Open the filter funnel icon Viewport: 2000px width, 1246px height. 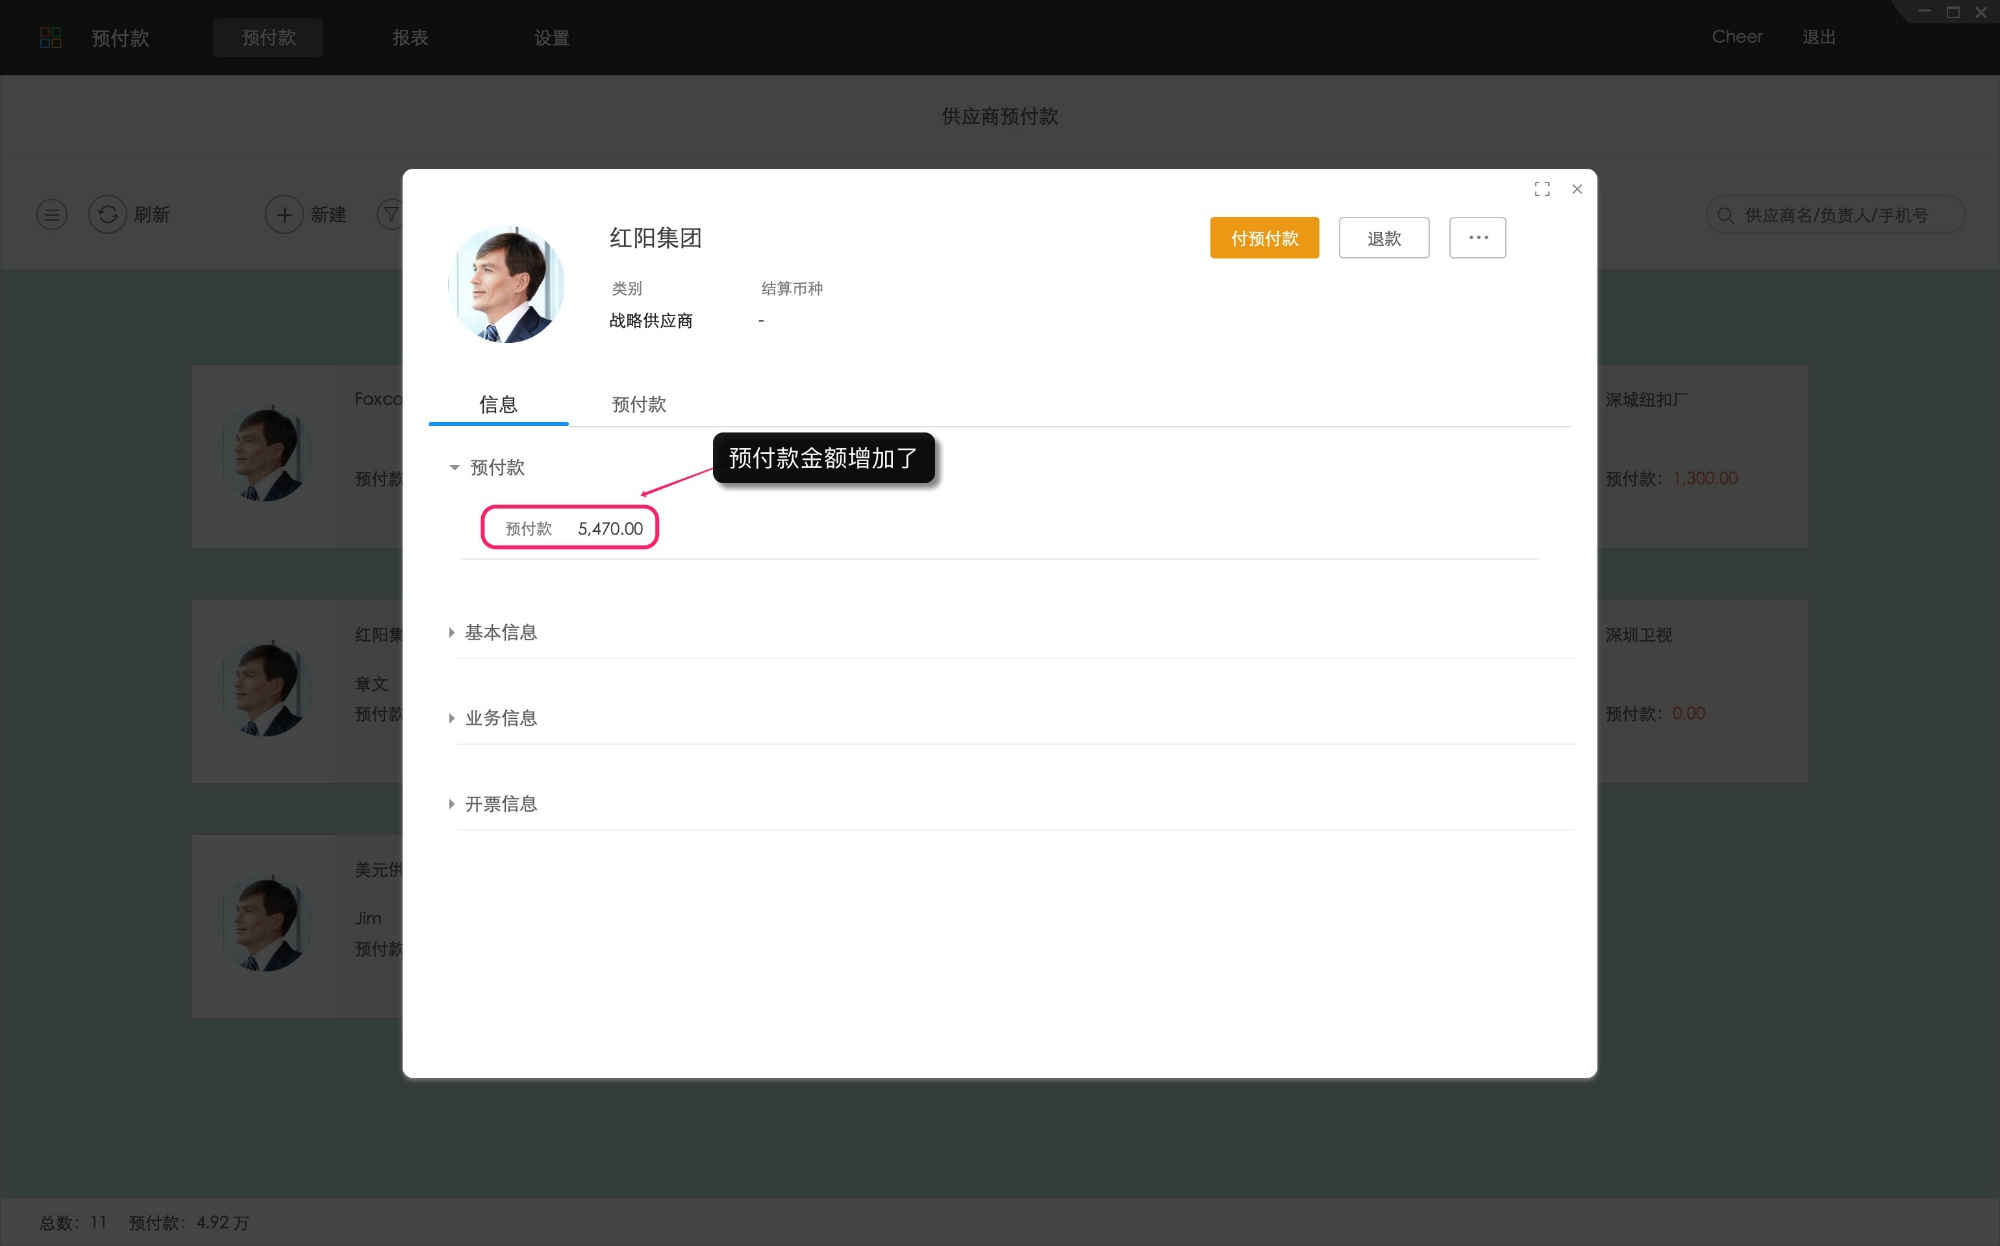[390, 214]
